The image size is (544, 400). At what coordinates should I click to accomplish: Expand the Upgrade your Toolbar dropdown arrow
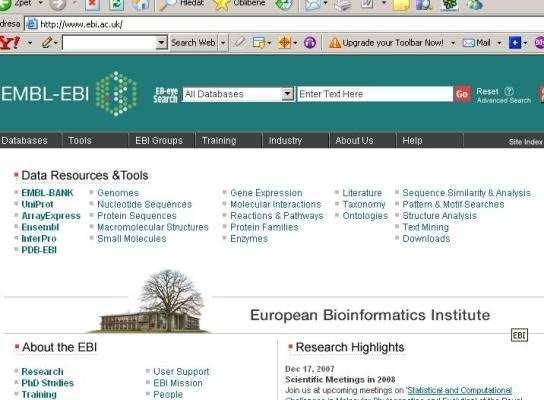coord(453,43)
